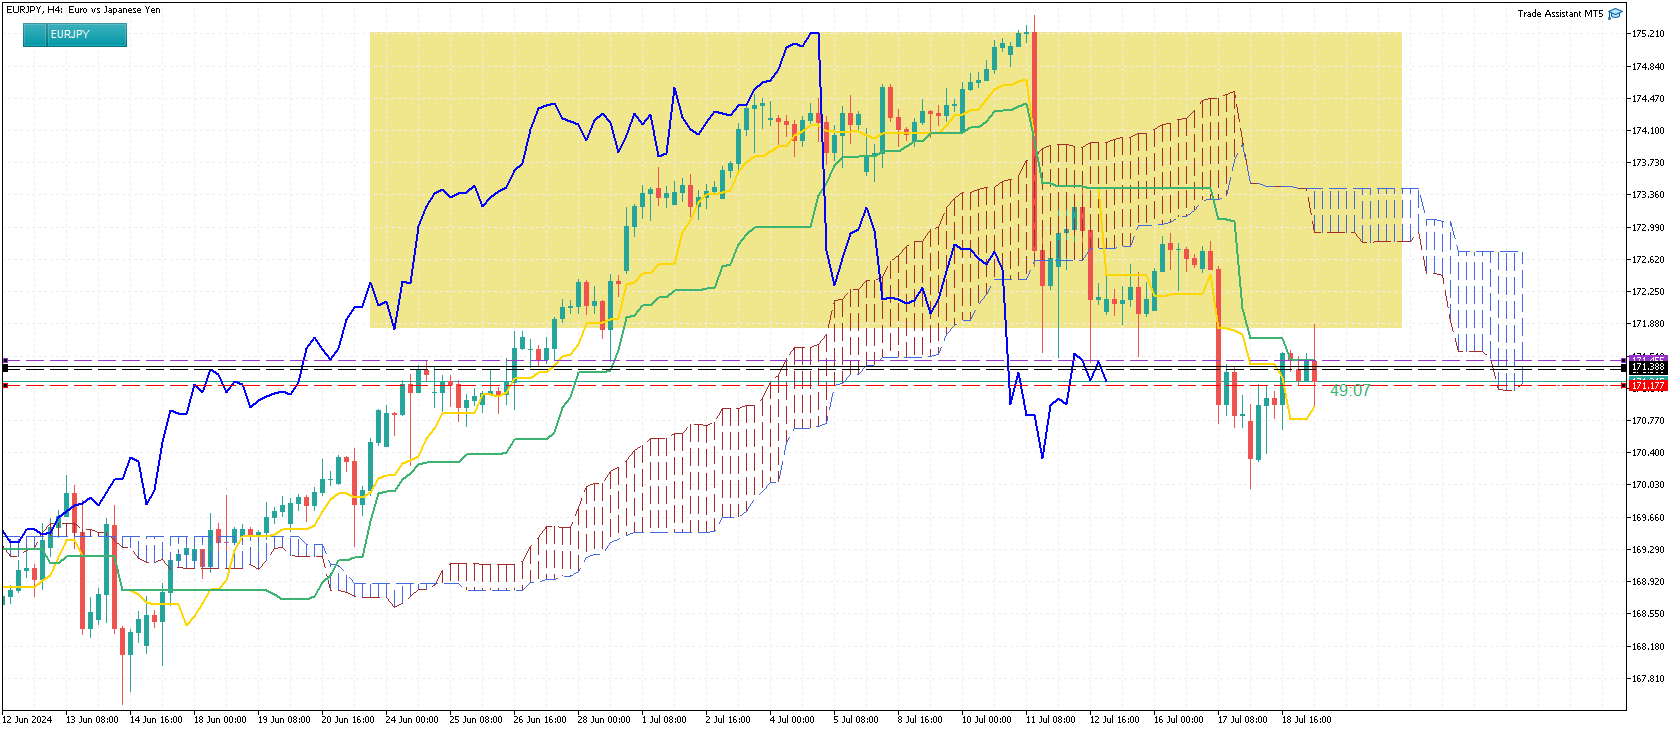Viewport: 1679px width, 731px height.
Task: Select the purple line handle near price scale
Action: (1622, 360)
